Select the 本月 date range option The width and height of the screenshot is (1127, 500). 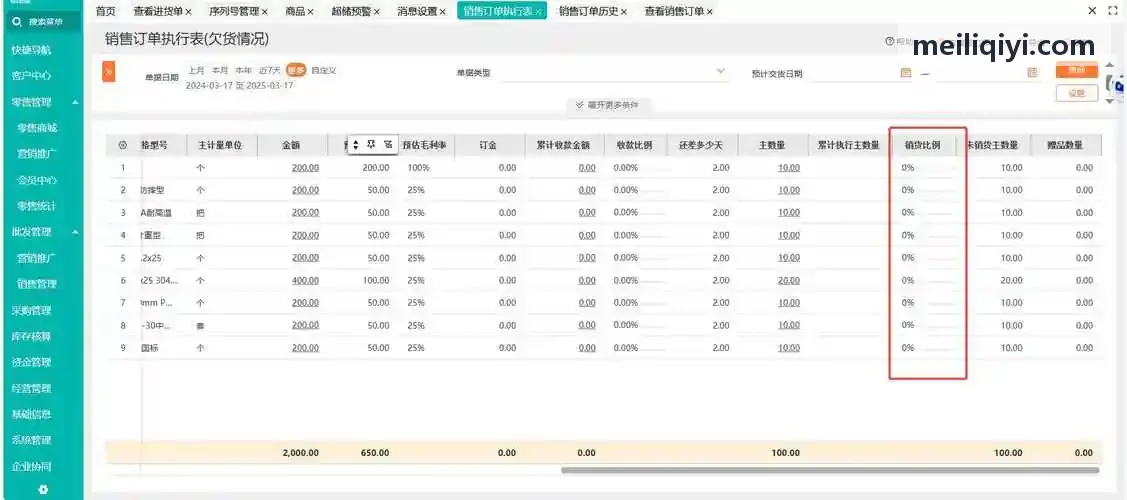[x=219, y=70]
